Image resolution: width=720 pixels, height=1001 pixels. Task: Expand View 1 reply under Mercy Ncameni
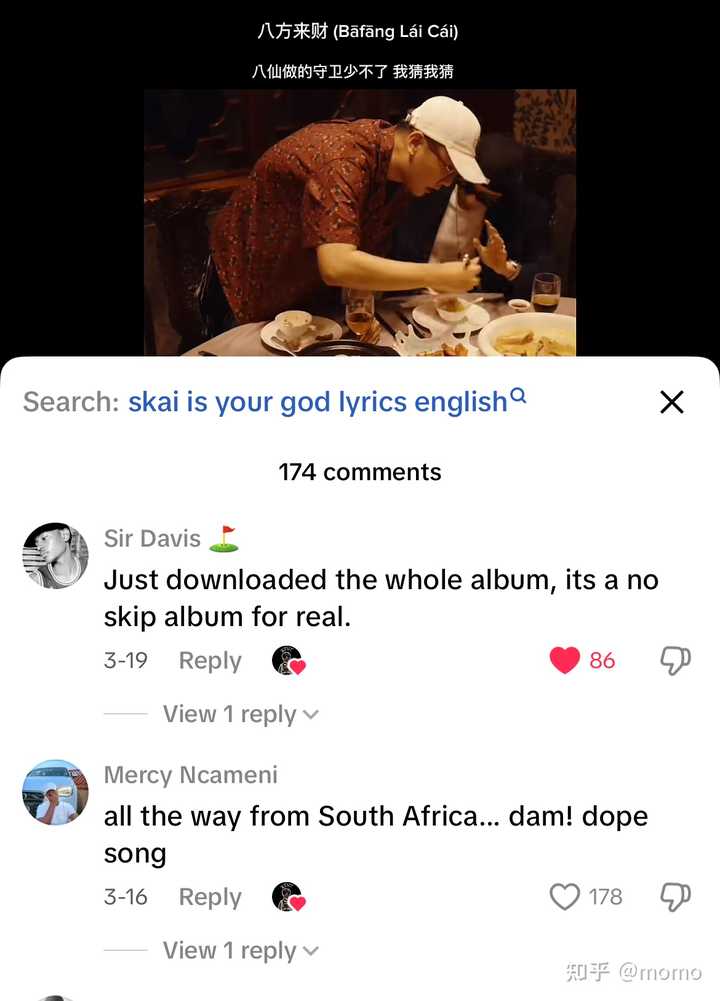(240, 950)
